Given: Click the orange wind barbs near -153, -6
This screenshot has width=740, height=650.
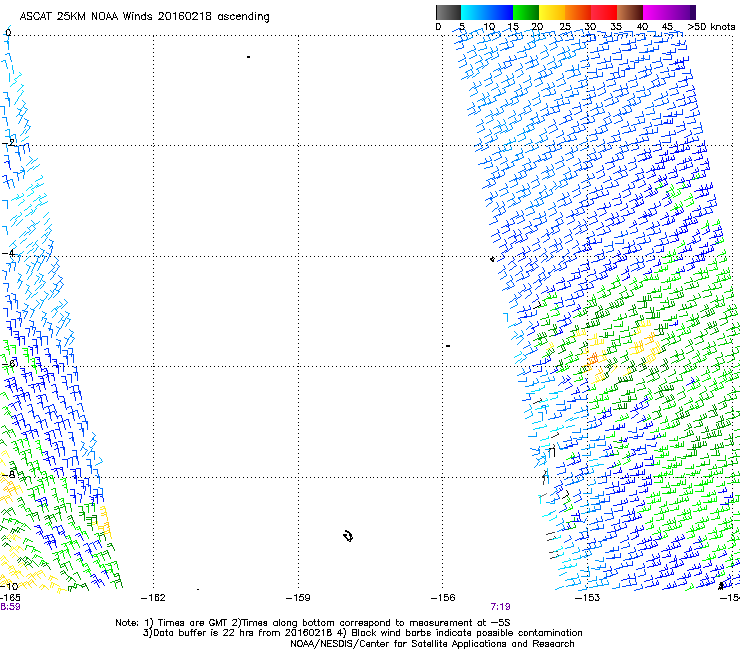Looking at the screenshot, I should coord(592,360).
